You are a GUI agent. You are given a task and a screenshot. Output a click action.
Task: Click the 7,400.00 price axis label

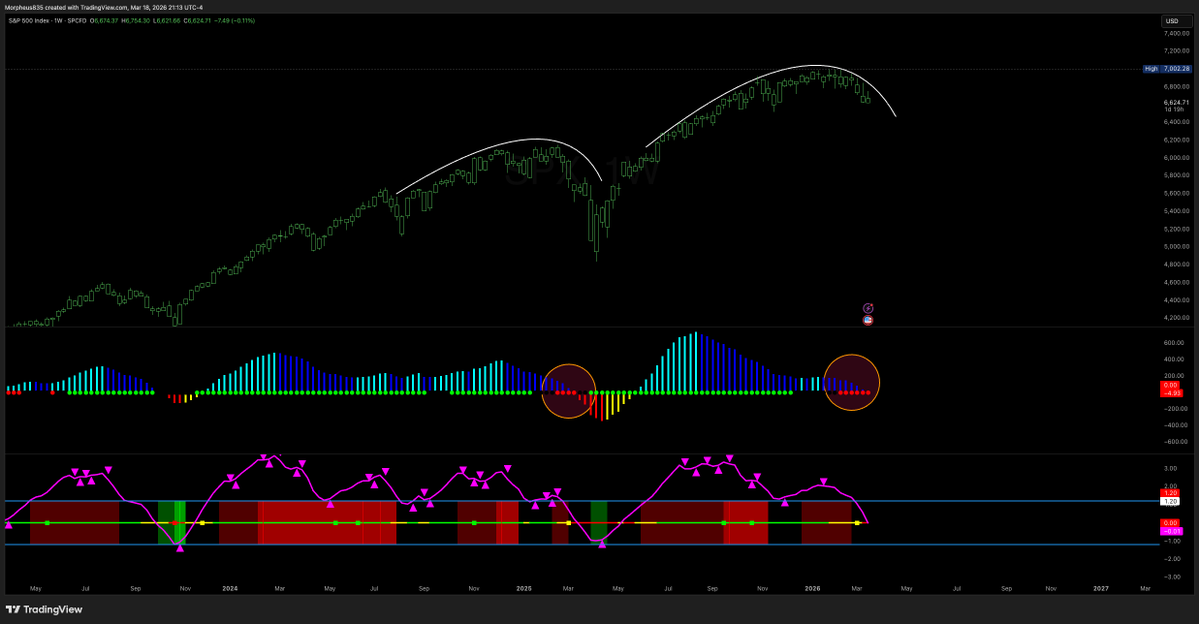coord(1176,34)
